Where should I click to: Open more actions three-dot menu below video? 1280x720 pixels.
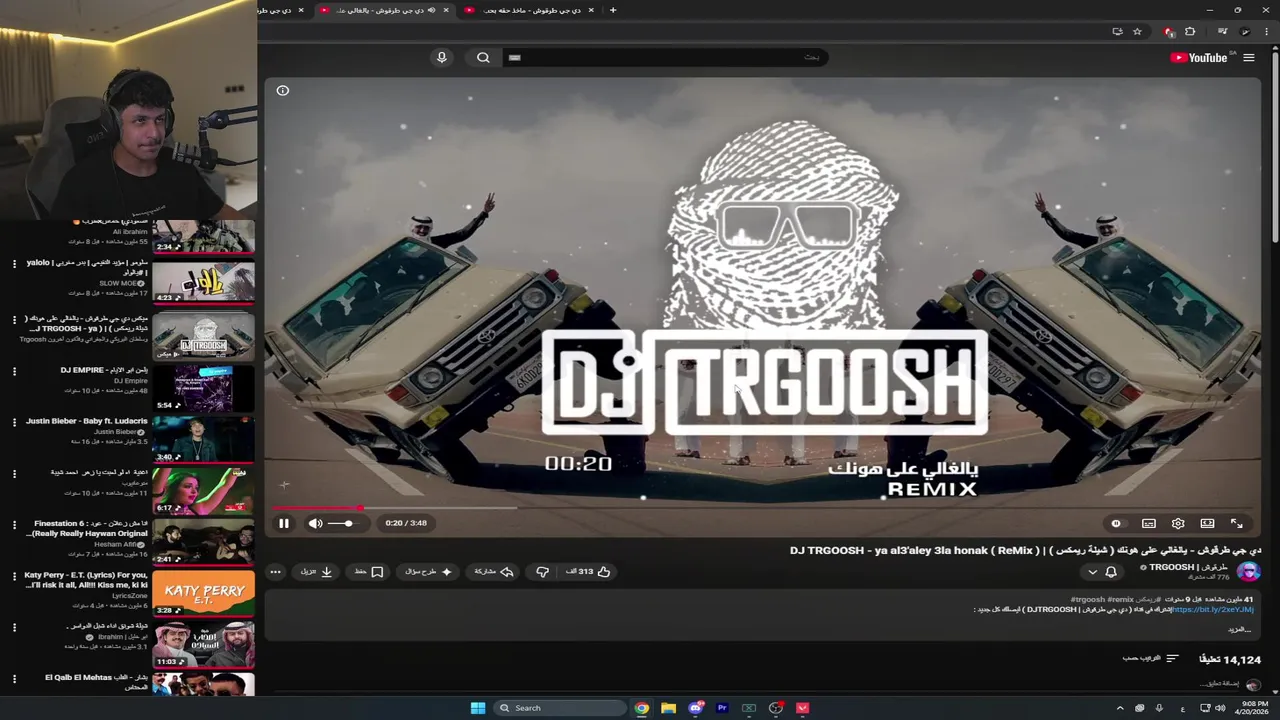coord(275,572)
